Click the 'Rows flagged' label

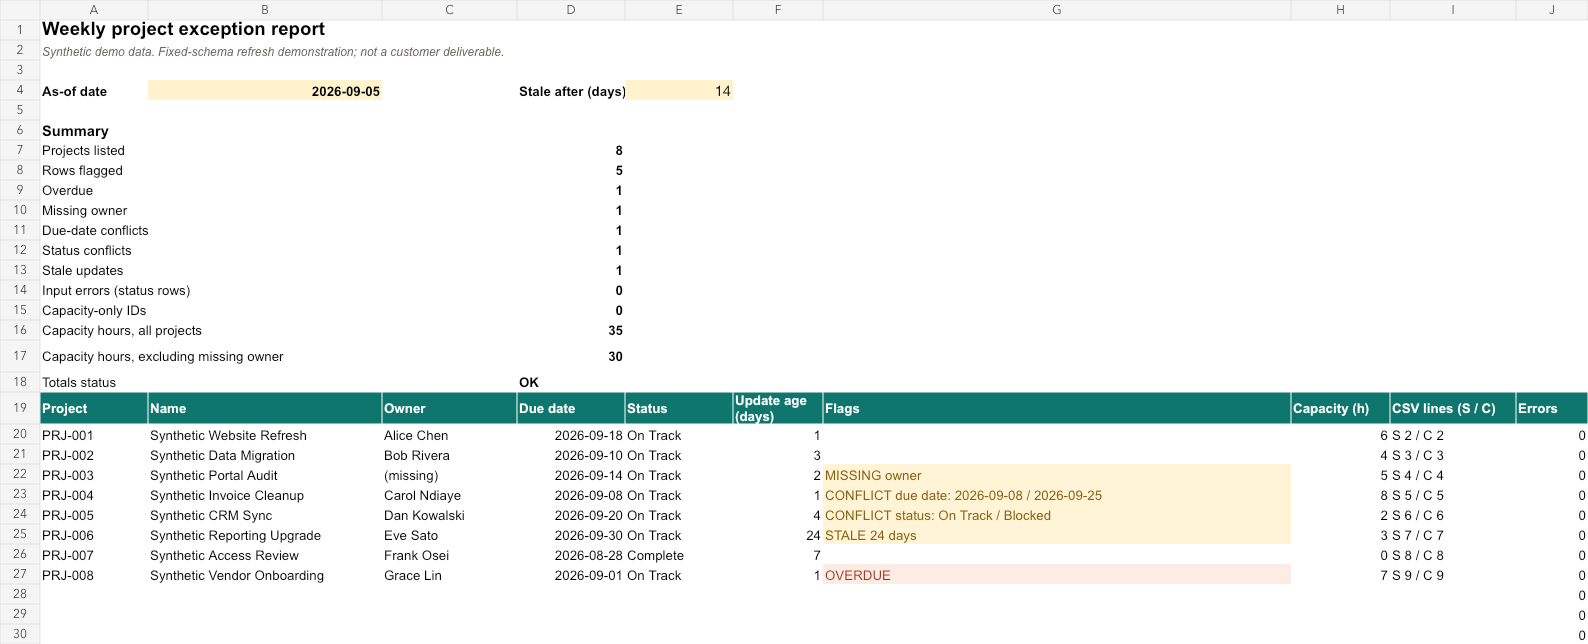pos(82,171)
